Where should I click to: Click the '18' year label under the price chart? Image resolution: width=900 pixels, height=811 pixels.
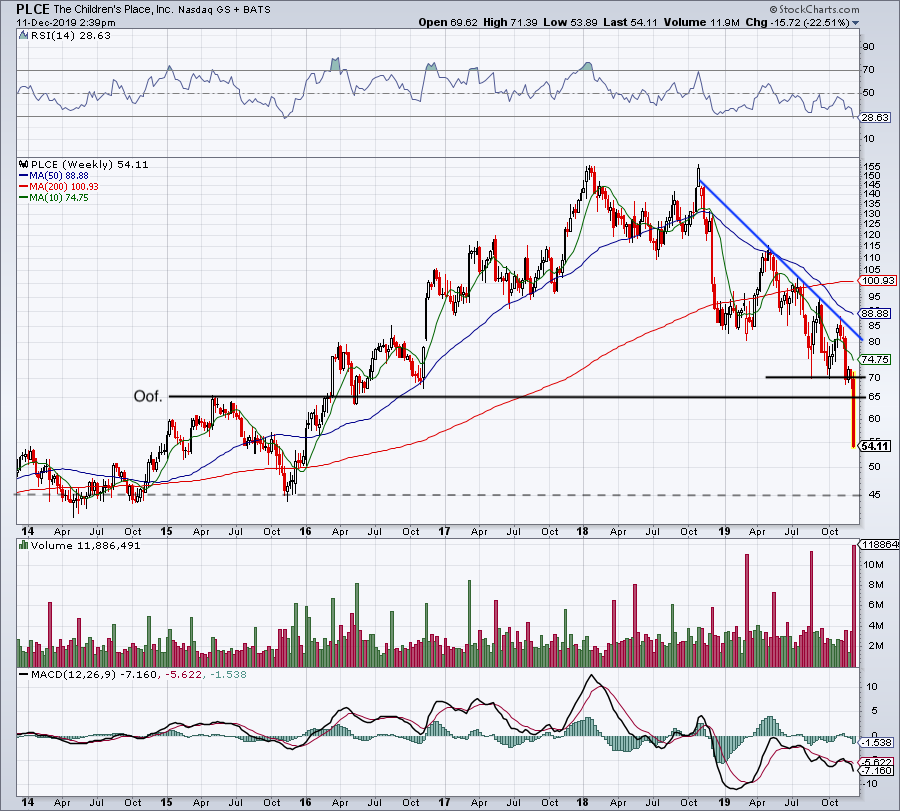582,531
